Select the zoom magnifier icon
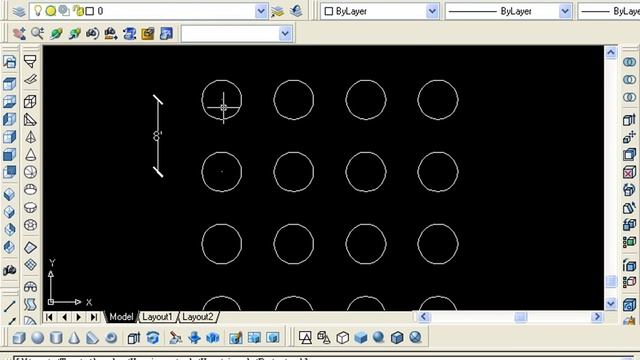This screenshot has width=640, height=360. [x=38, y=33]
